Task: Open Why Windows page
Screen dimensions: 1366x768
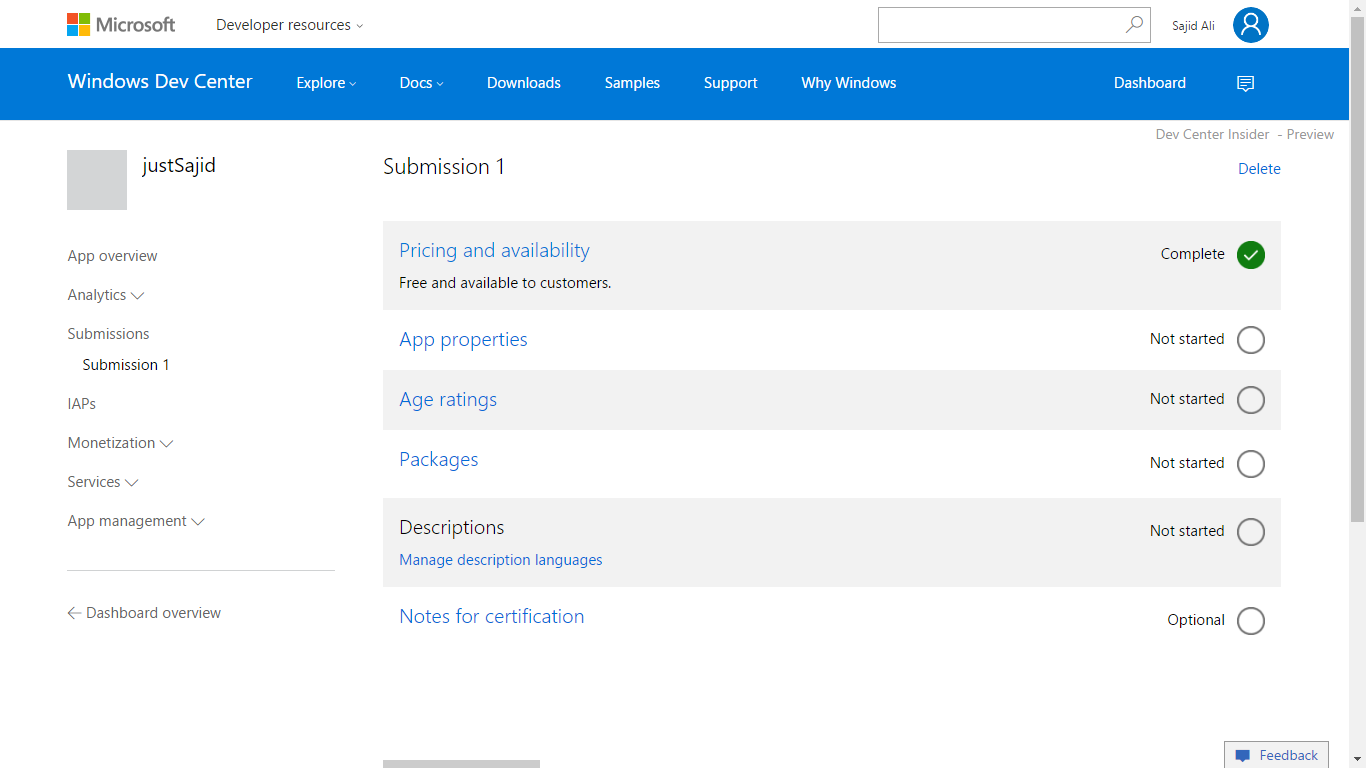Action: 849,83
